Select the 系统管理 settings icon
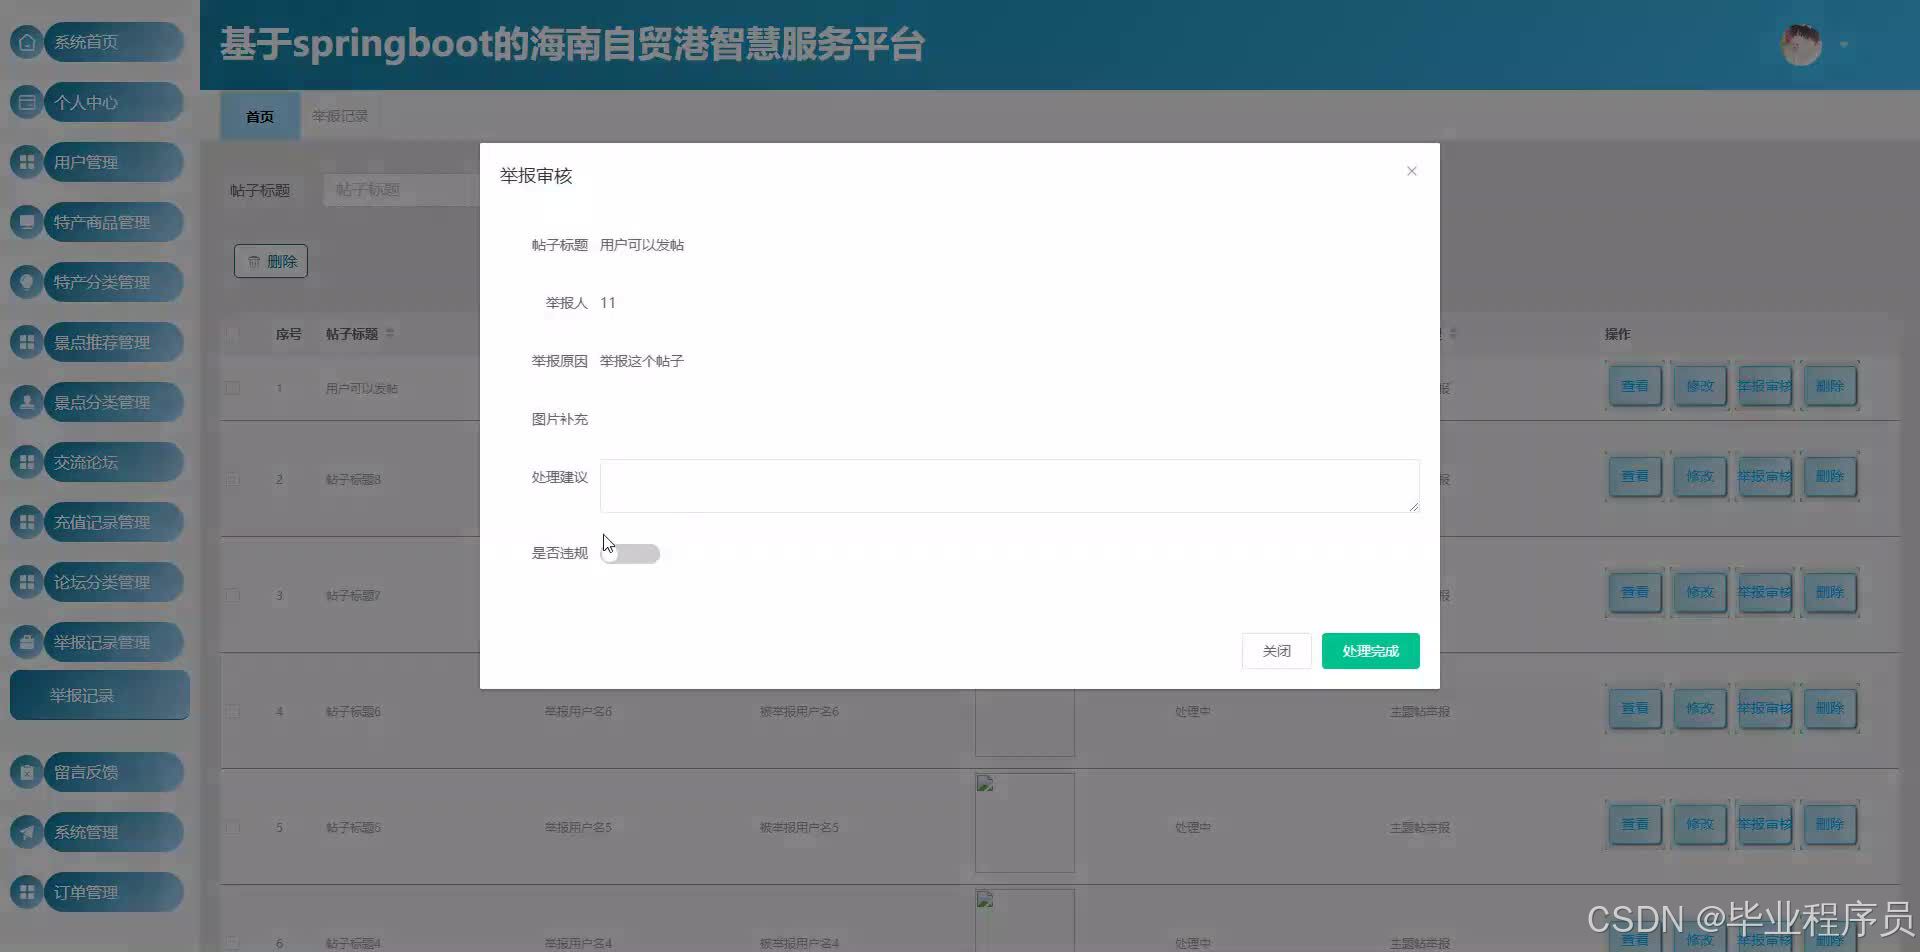 pos(26,832)
